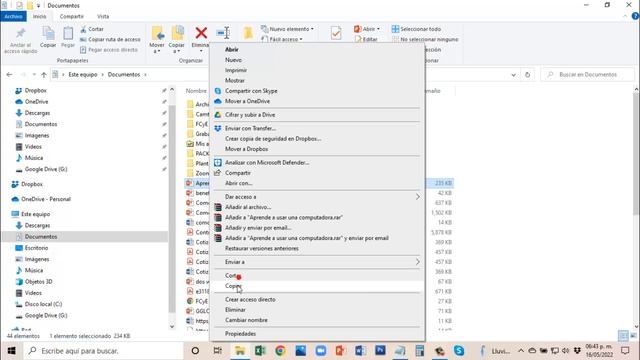Click the navigation pane scroll down arrow
The image size is (640, 360).
pos(172,326)
